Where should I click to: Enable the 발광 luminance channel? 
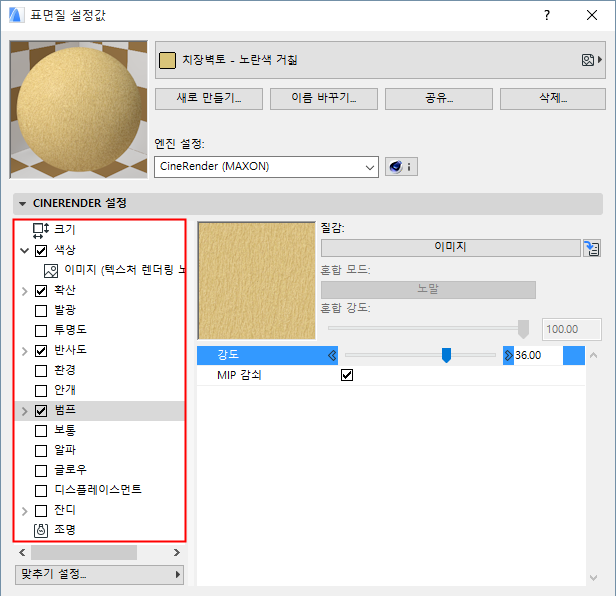(x=41, y=311)
